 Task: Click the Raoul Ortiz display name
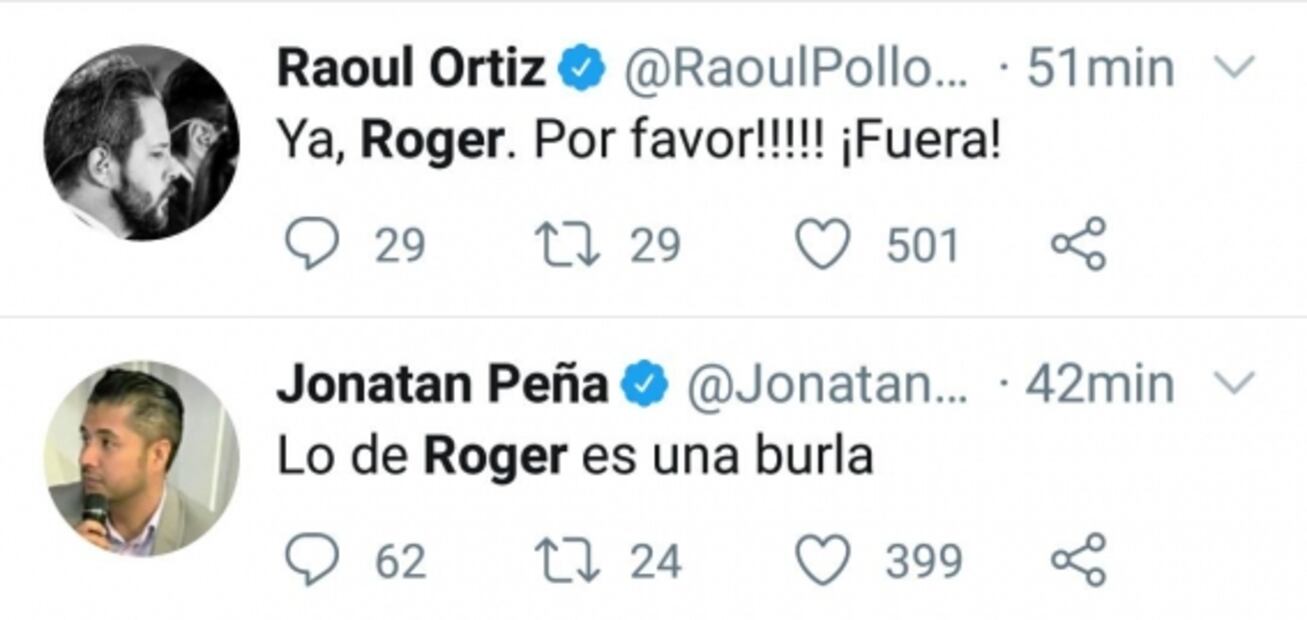pyautogui.click(x=411, y=70)
